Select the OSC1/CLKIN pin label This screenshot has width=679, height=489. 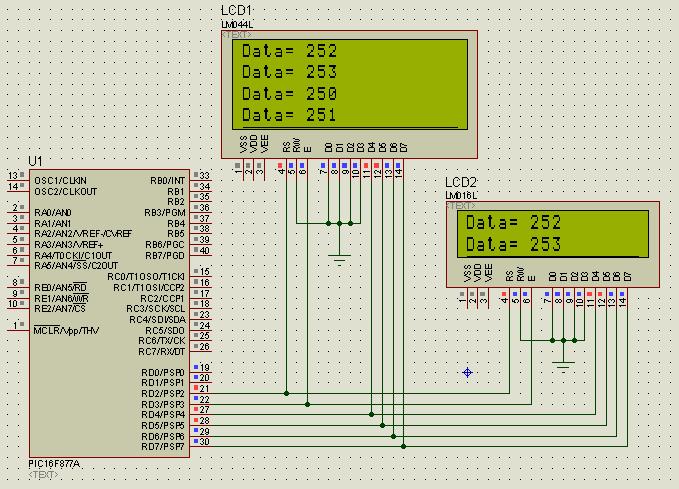60,181
